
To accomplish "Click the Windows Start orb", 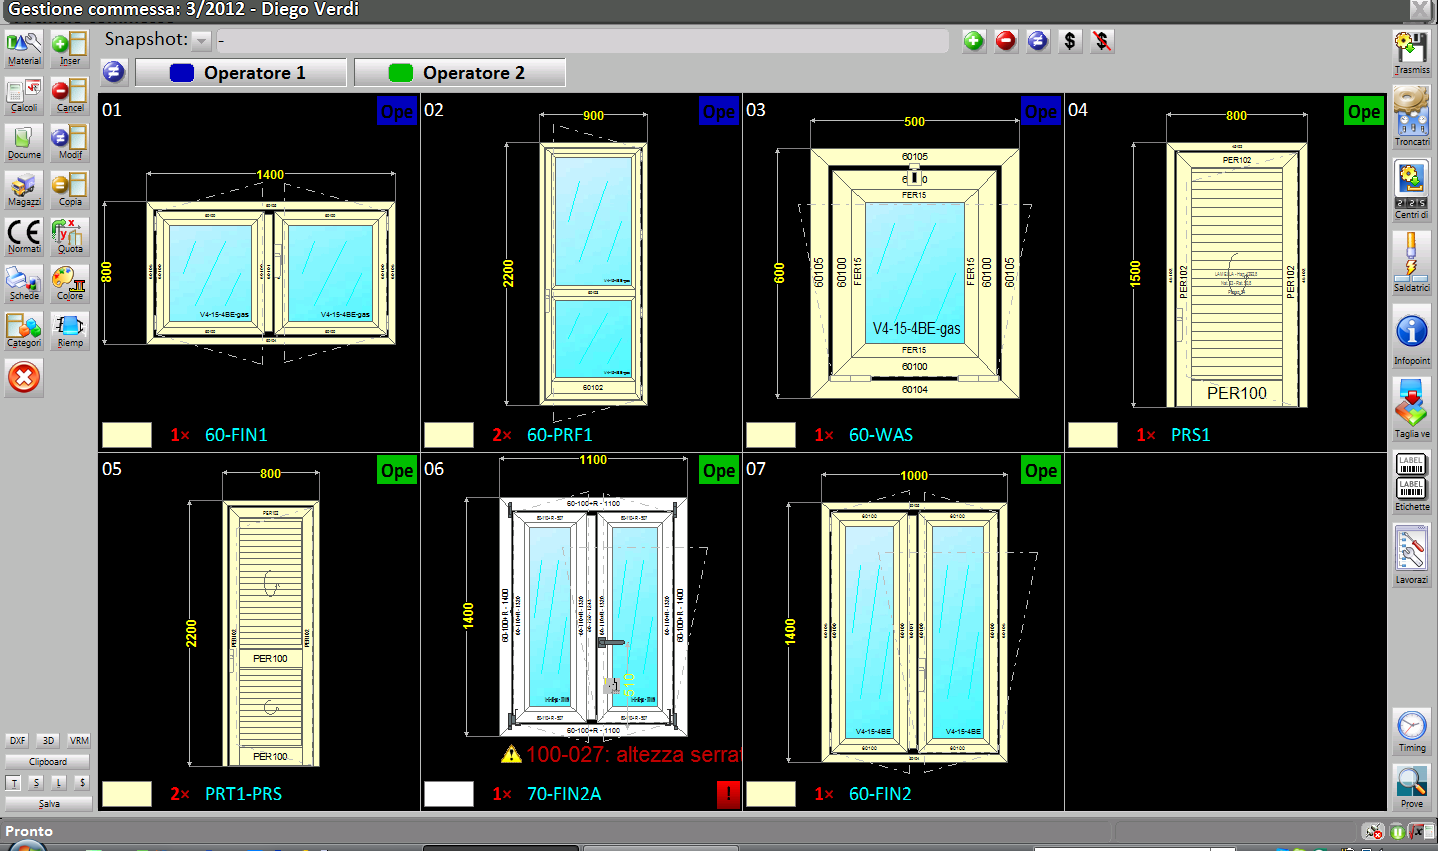I will 27,846.
